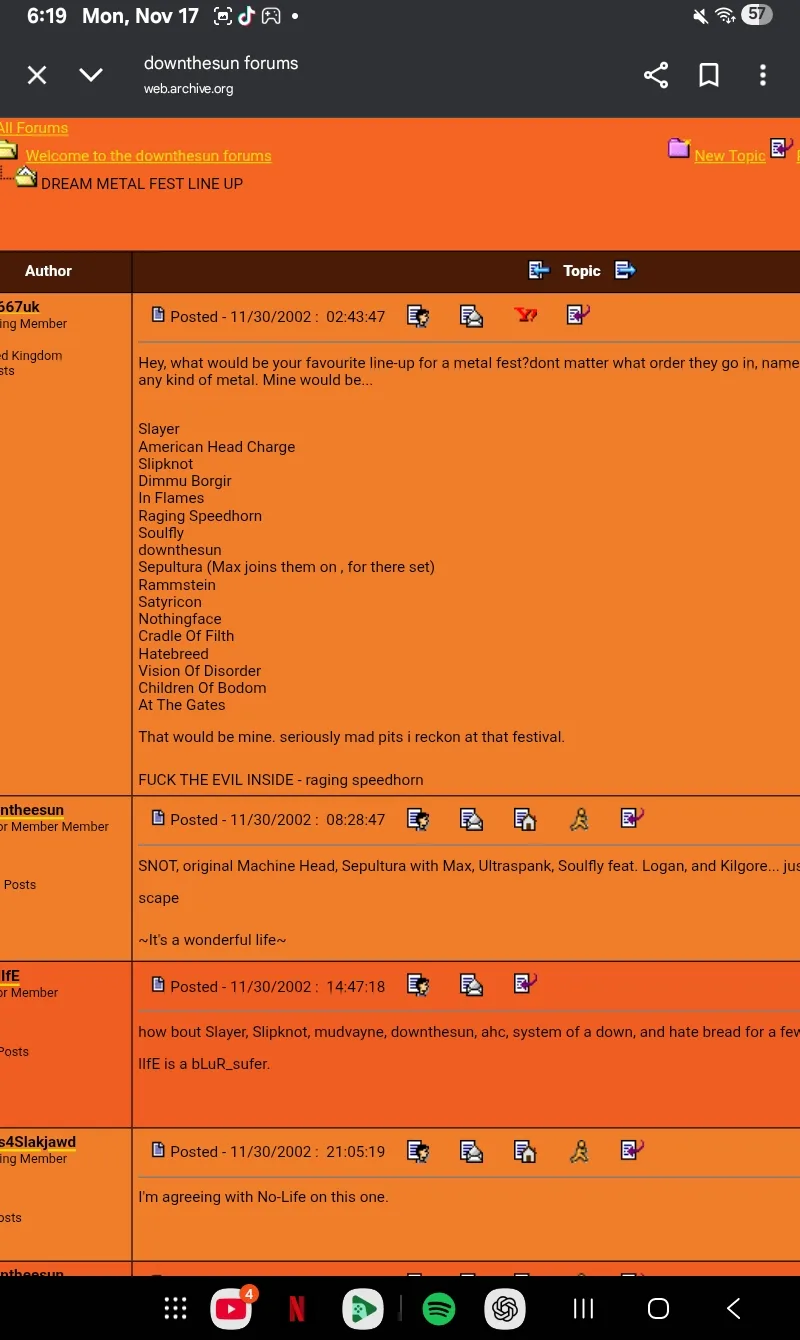Email the poster of the 14:47:18 post
This screenshot has height=1340, width=800.
click(471, 985)
